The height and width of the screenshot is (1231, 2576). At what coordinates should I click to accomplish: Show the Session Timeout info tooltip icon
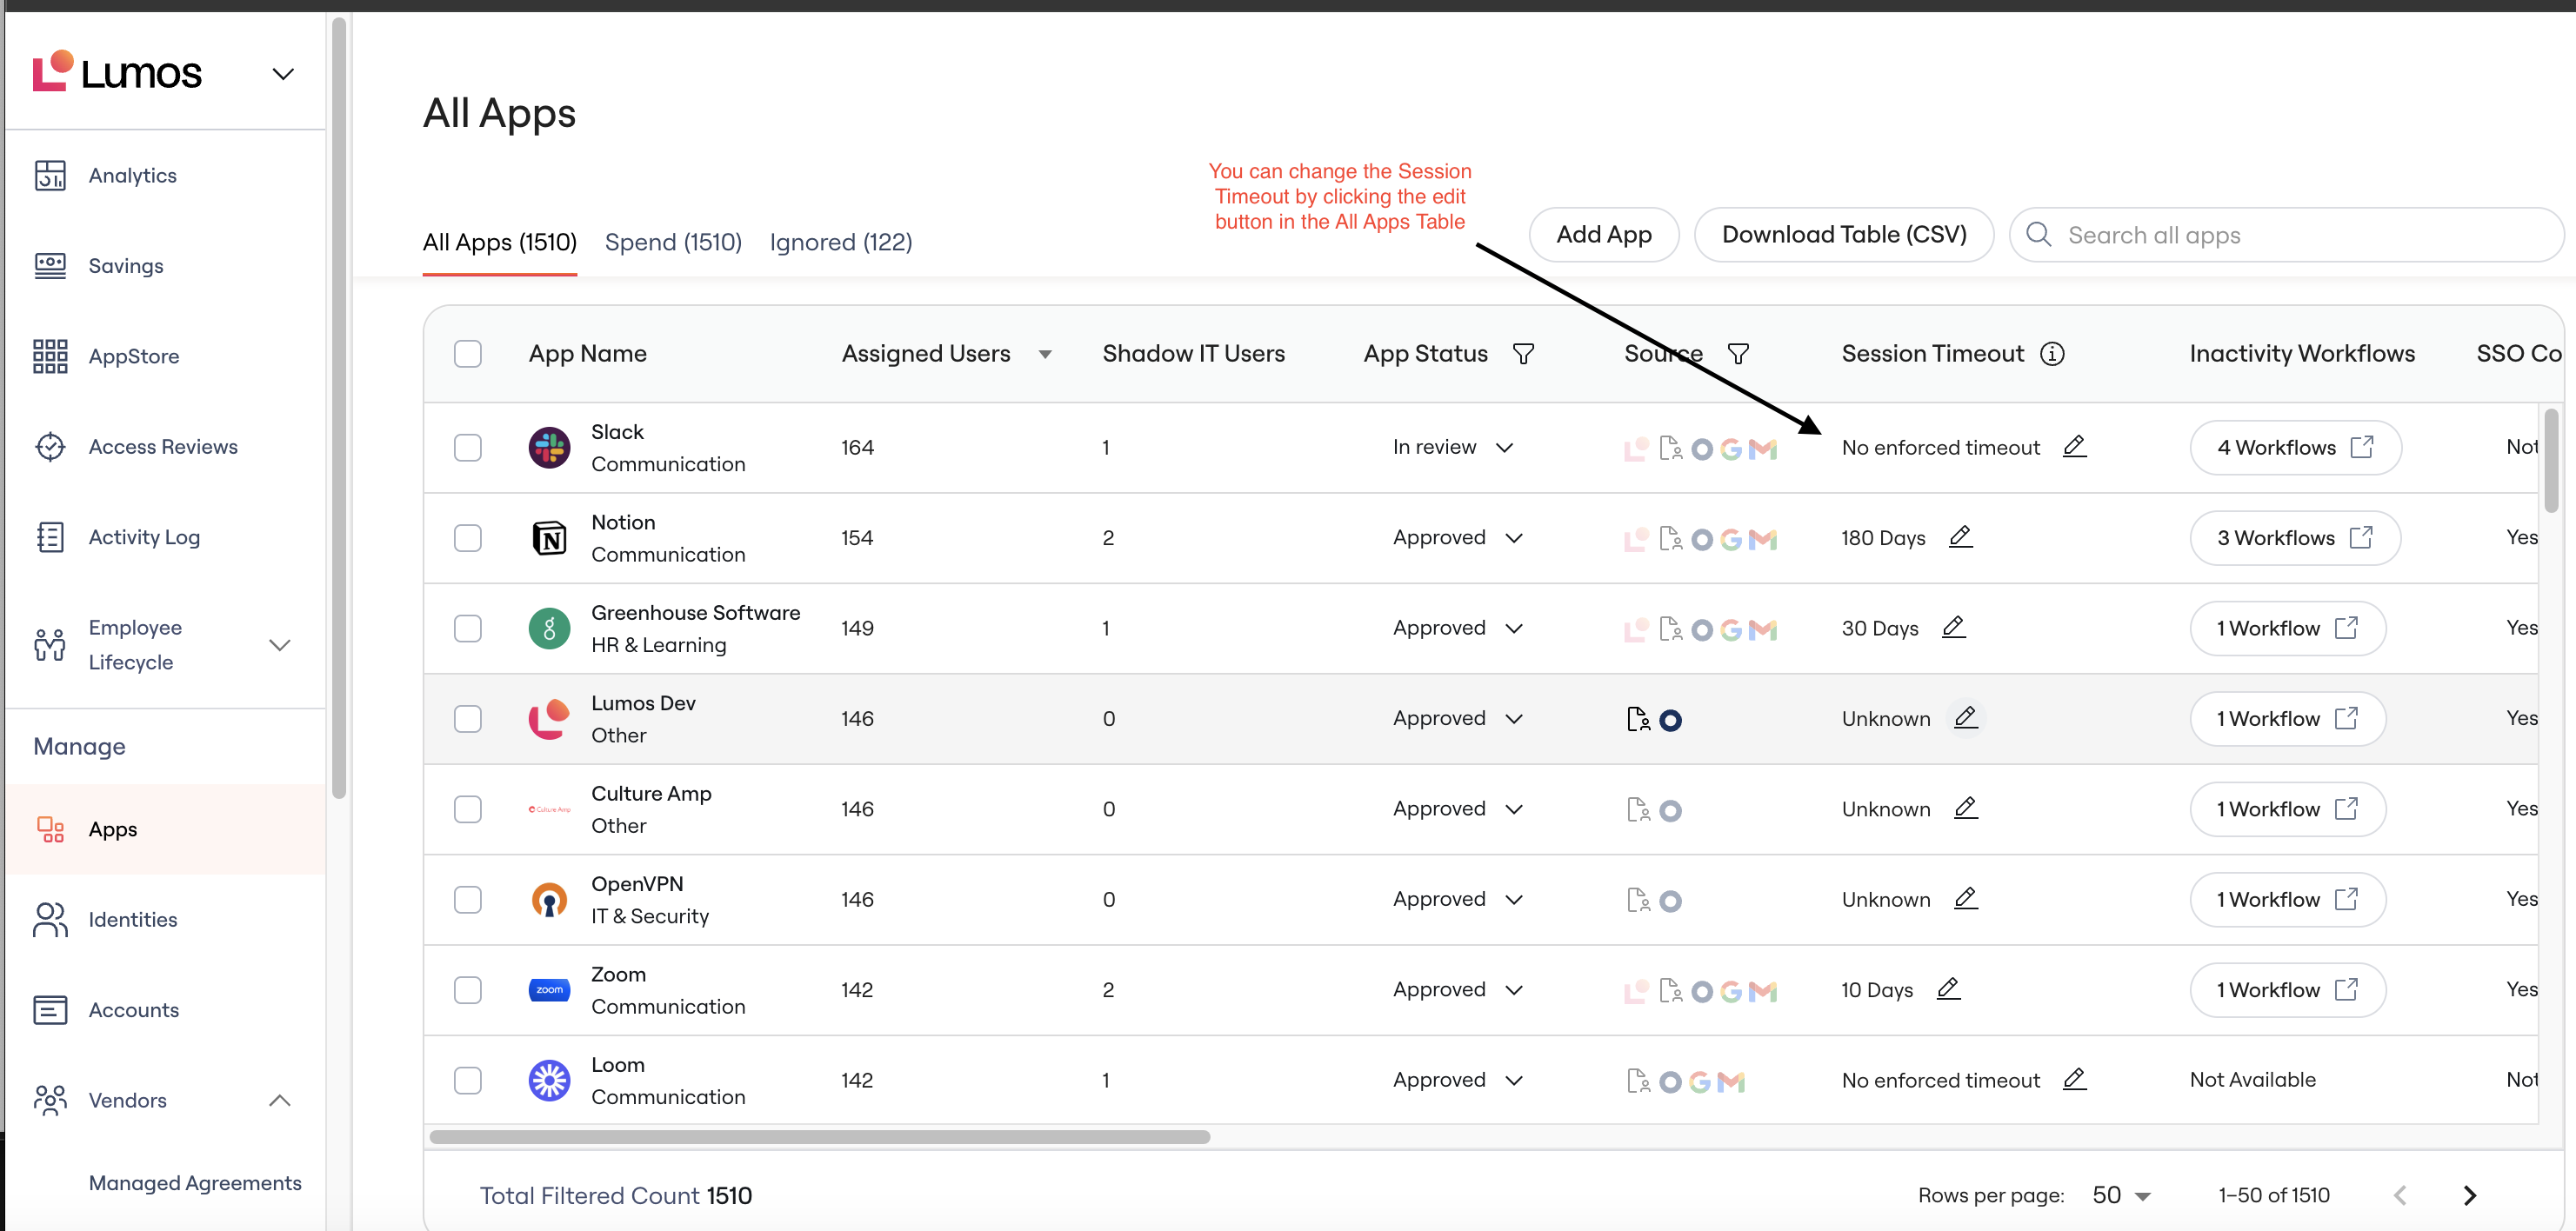click(2052, 354)
